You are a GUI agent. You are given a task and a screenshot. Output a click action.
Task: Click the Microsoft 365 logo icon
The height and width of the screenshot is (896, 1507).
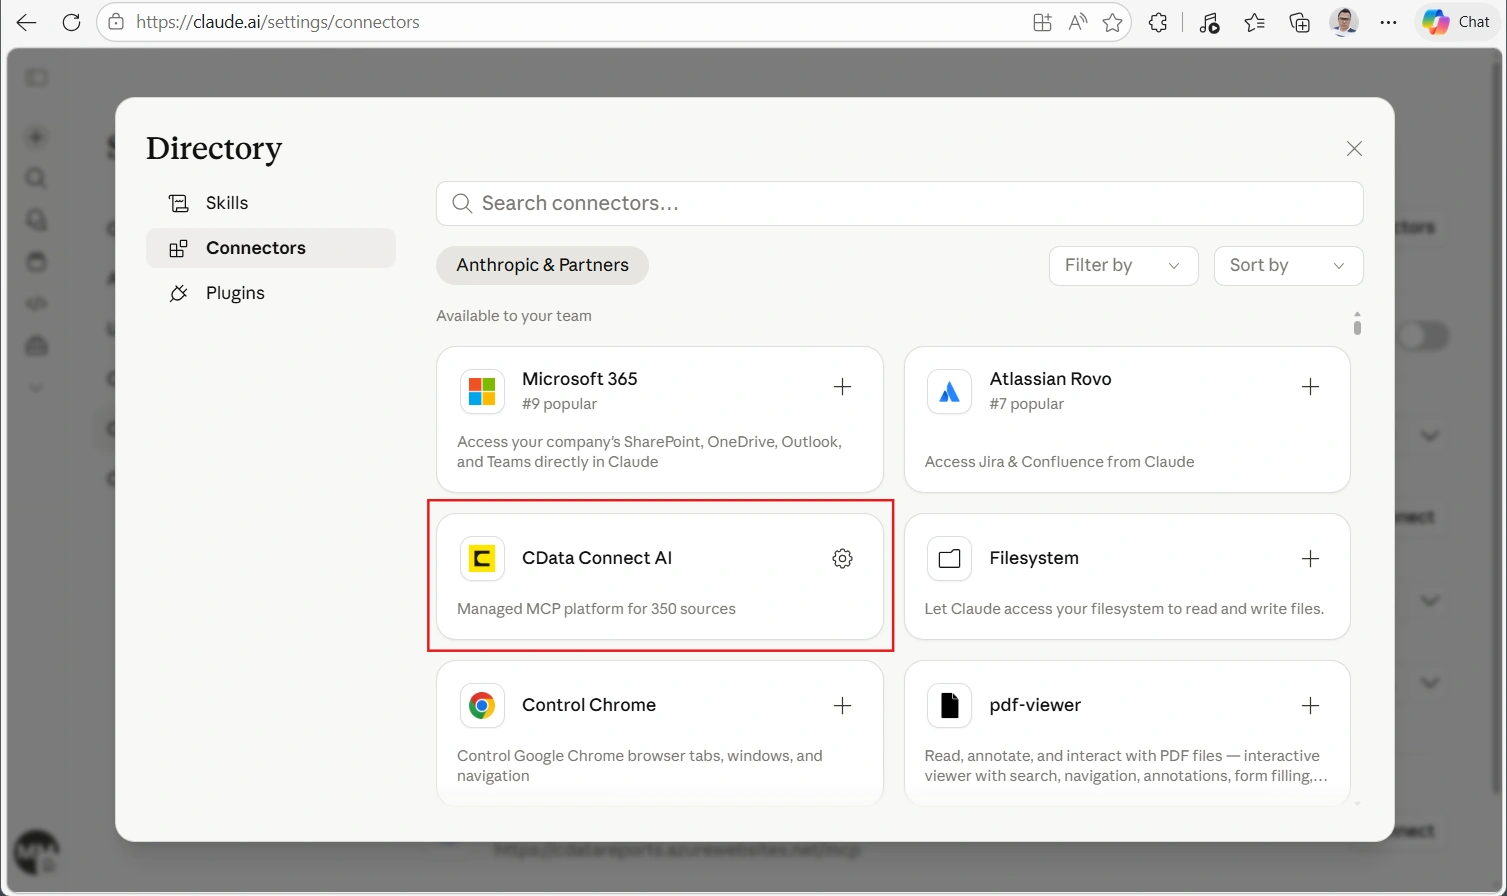[482, 391]
